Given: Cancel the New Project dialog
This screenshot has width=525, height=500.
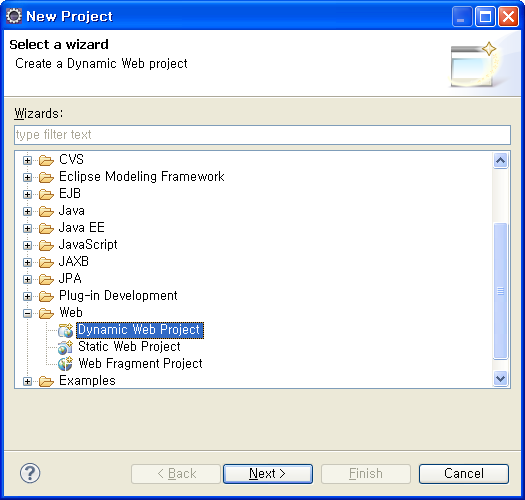Looking at the screenshot, I should (x=464, y=474).
